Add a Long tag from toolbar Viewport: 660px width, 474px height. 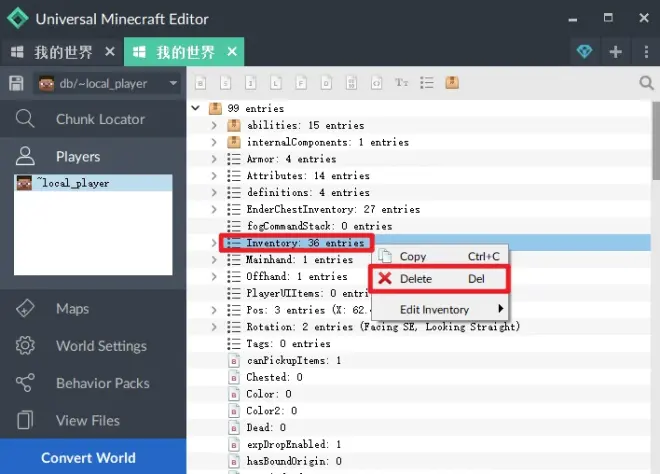pyautogui.click(x=276, y=83)
